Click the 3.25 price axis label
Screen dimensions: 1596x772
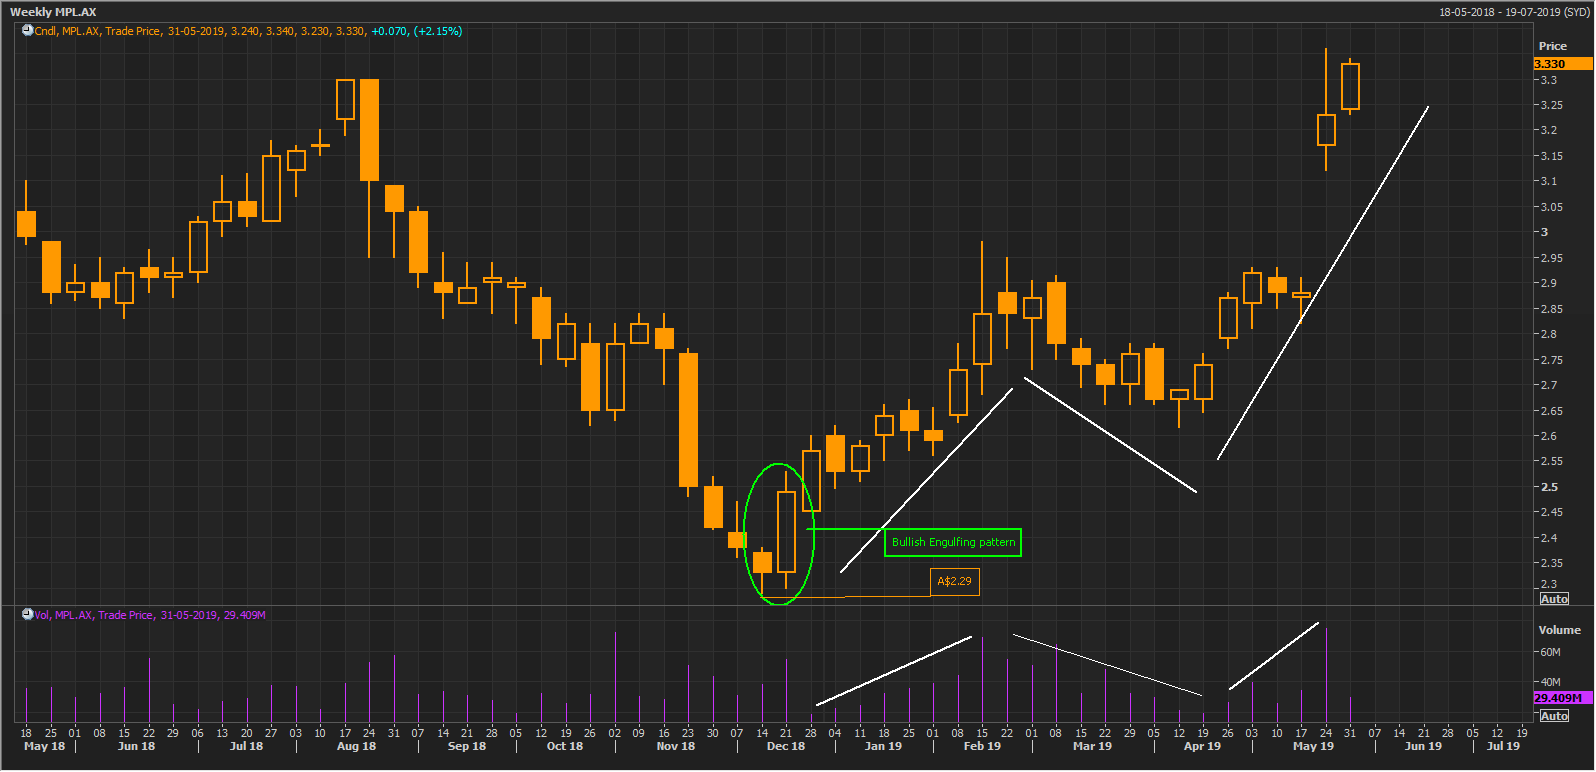pyautogui.click(x=1551, y=105)
